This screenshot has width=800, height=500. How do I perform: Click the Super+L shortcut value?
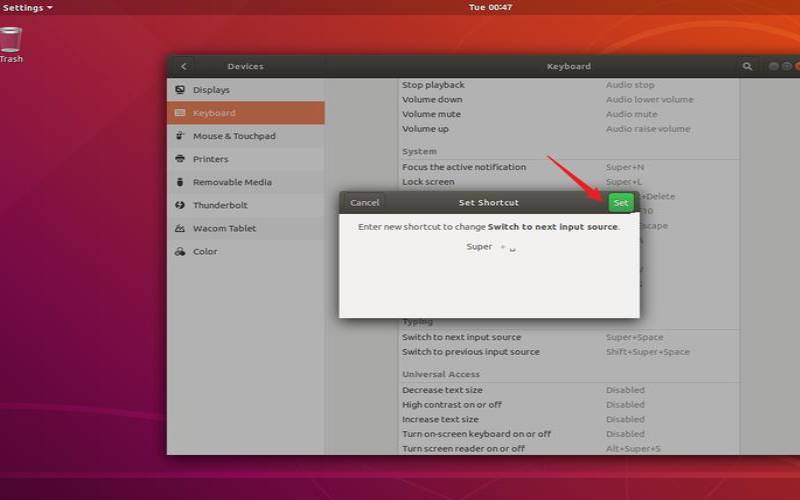click(624, 182)
